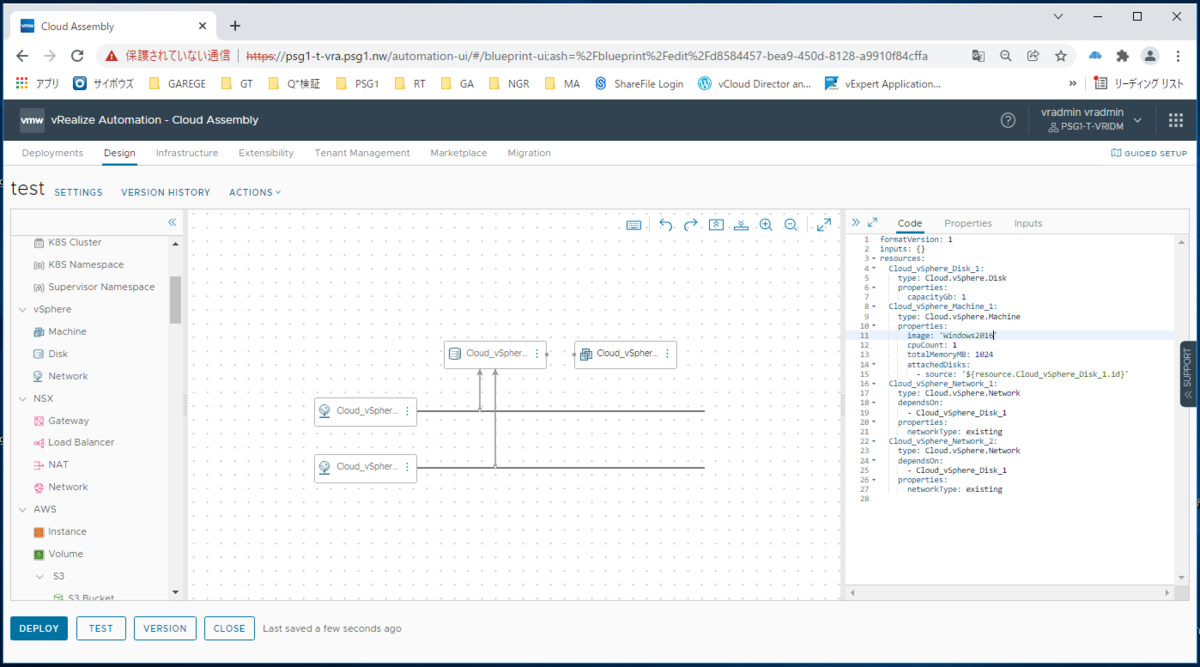Expand the canvas to full screen
1200x667 pixels.
(x=824, y=225)
